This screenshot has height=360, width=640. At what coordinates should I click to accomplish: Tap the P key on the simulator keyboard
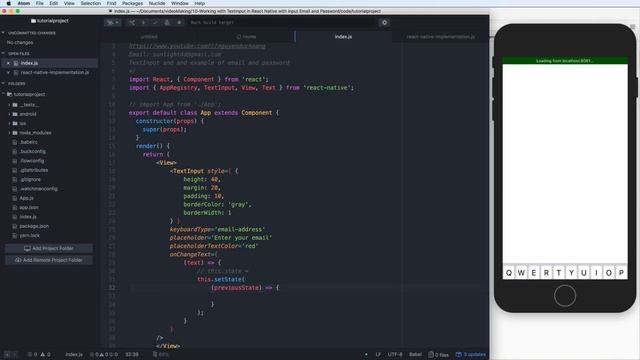[x=621, y=273]
